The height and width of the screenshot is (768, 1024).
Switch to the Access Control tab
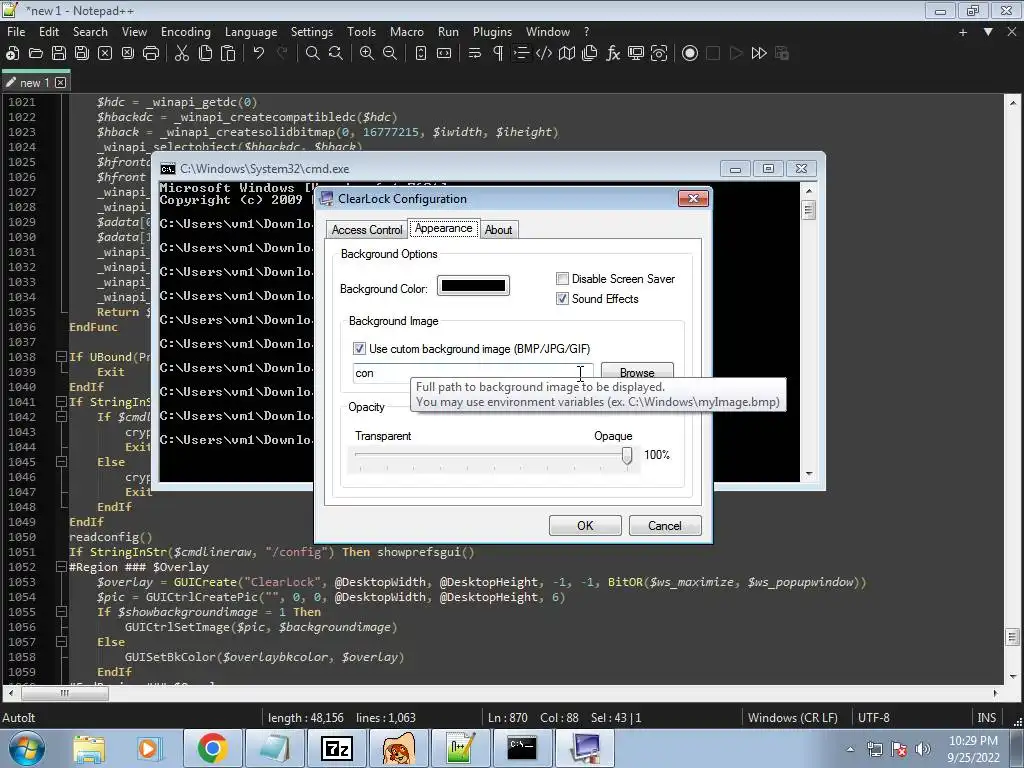pos(367,230)
